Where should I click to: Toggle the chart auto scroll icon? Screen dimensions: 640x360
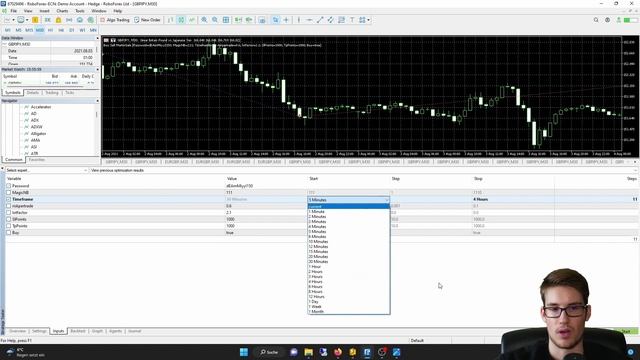[238, 20]
